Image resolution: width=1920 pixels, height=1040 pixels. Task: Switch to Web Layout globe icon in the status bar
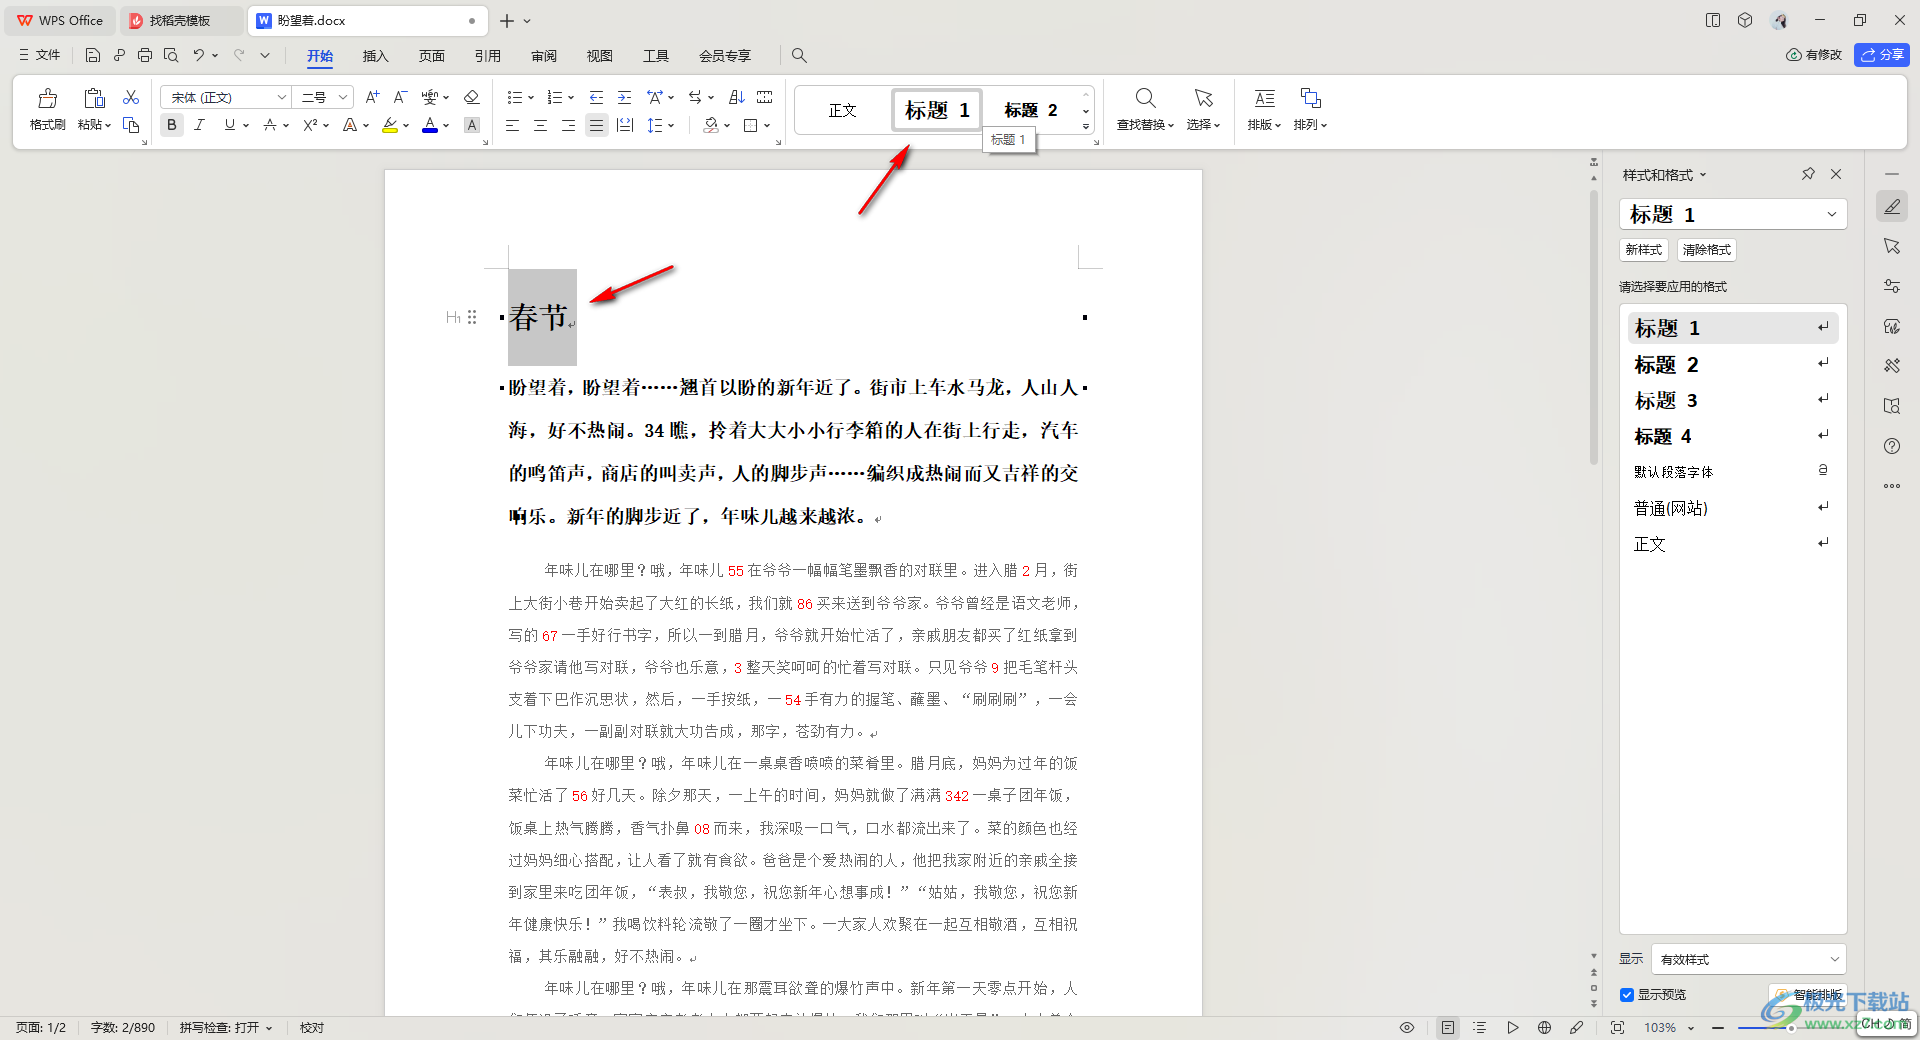(1544, 1027)
